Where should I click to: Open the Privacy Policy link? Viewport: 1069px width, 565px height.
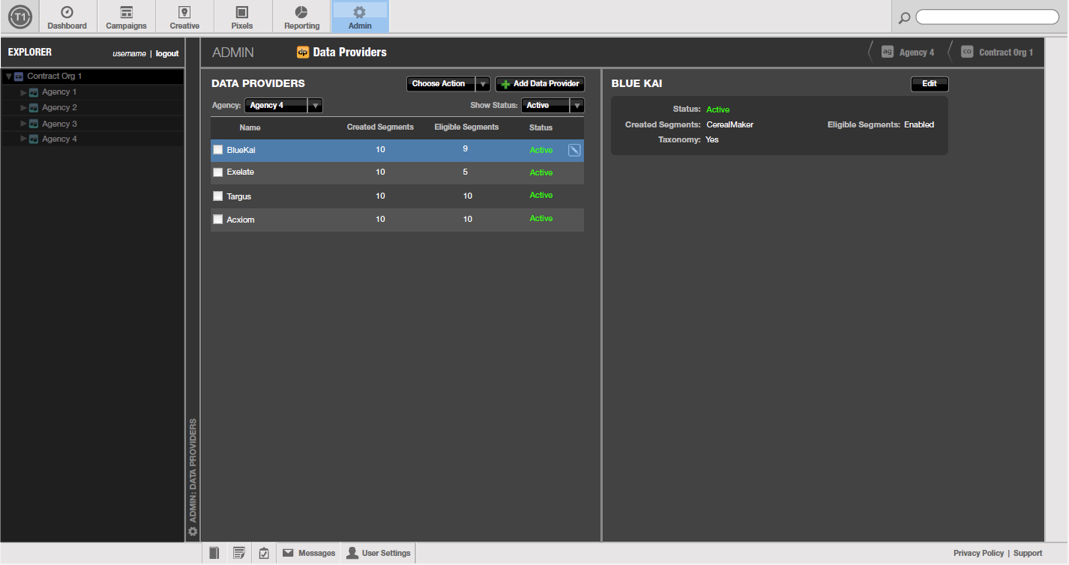pyautogui.click(x=978, y=553)
